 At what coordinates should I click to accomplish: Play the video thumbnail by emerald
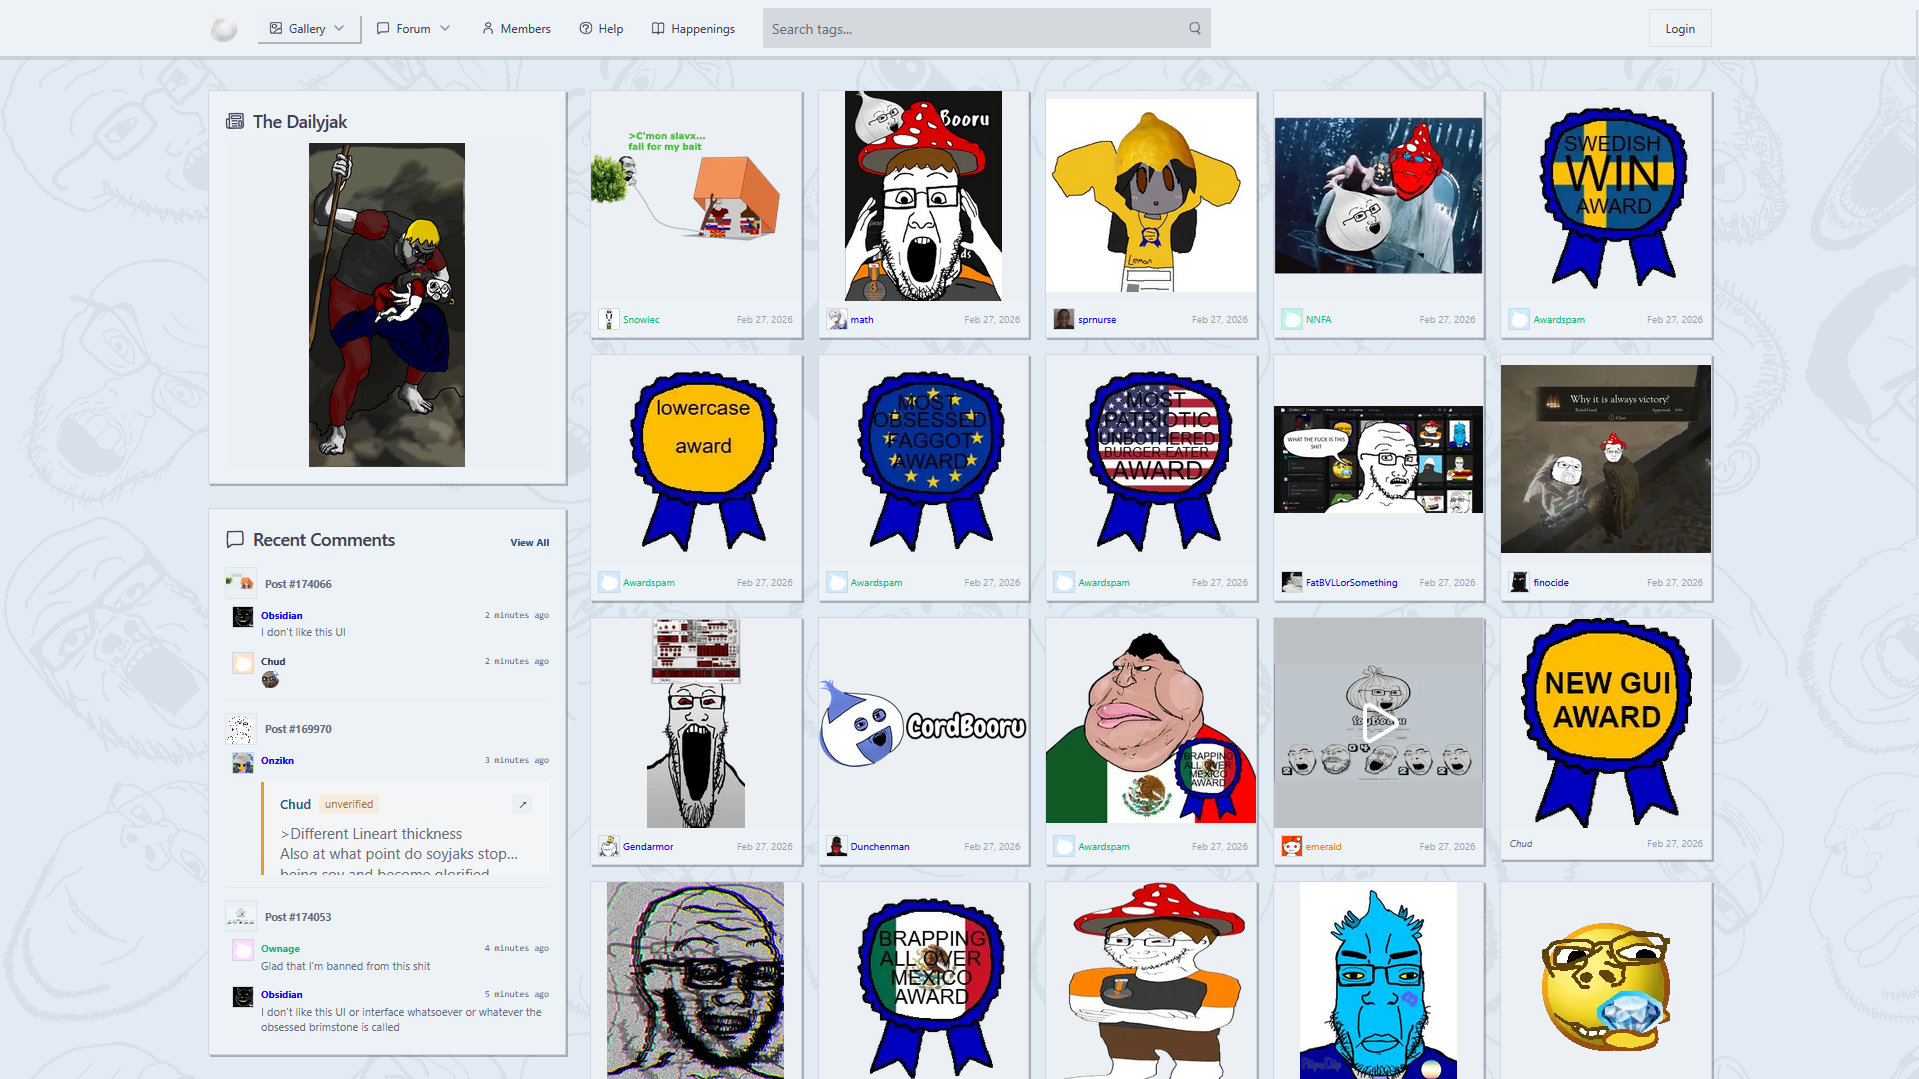[x=1378, y=723]
